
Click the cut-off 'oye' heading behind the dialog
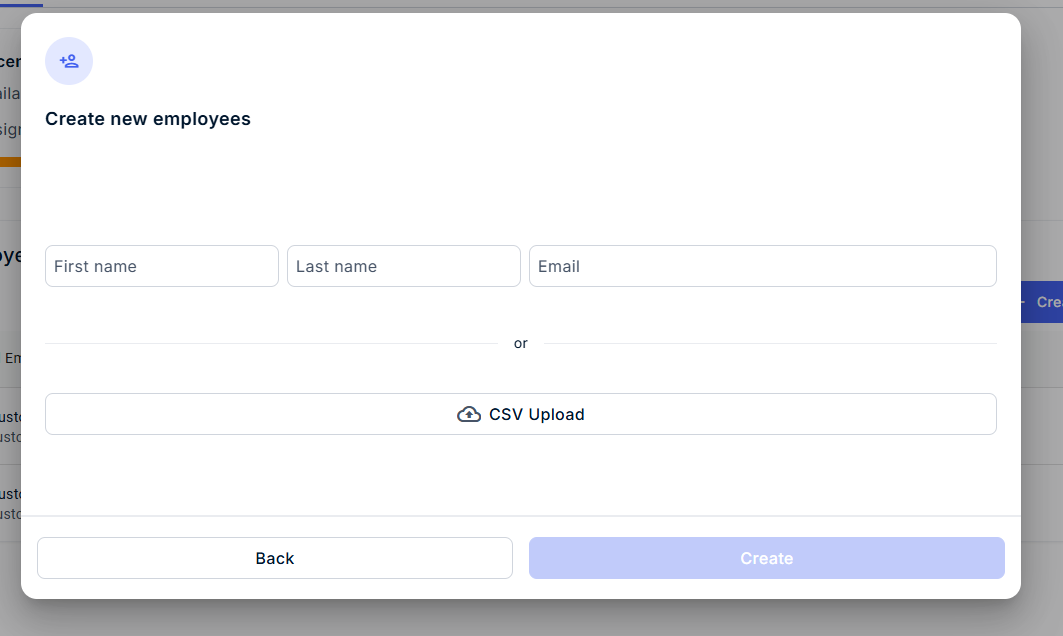(10, 256)
